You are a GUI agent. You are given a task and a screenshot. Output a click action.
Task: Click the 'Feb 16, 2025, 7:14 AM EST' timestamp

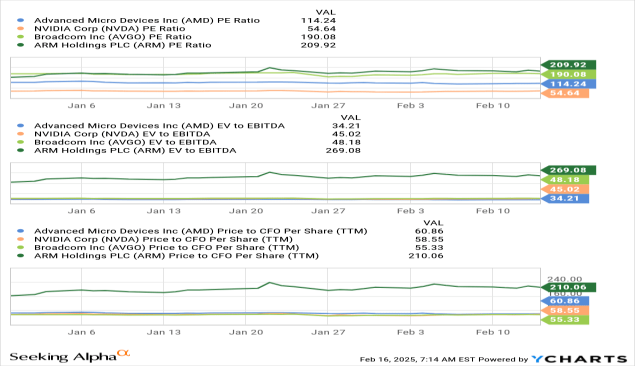pos(417,360)
